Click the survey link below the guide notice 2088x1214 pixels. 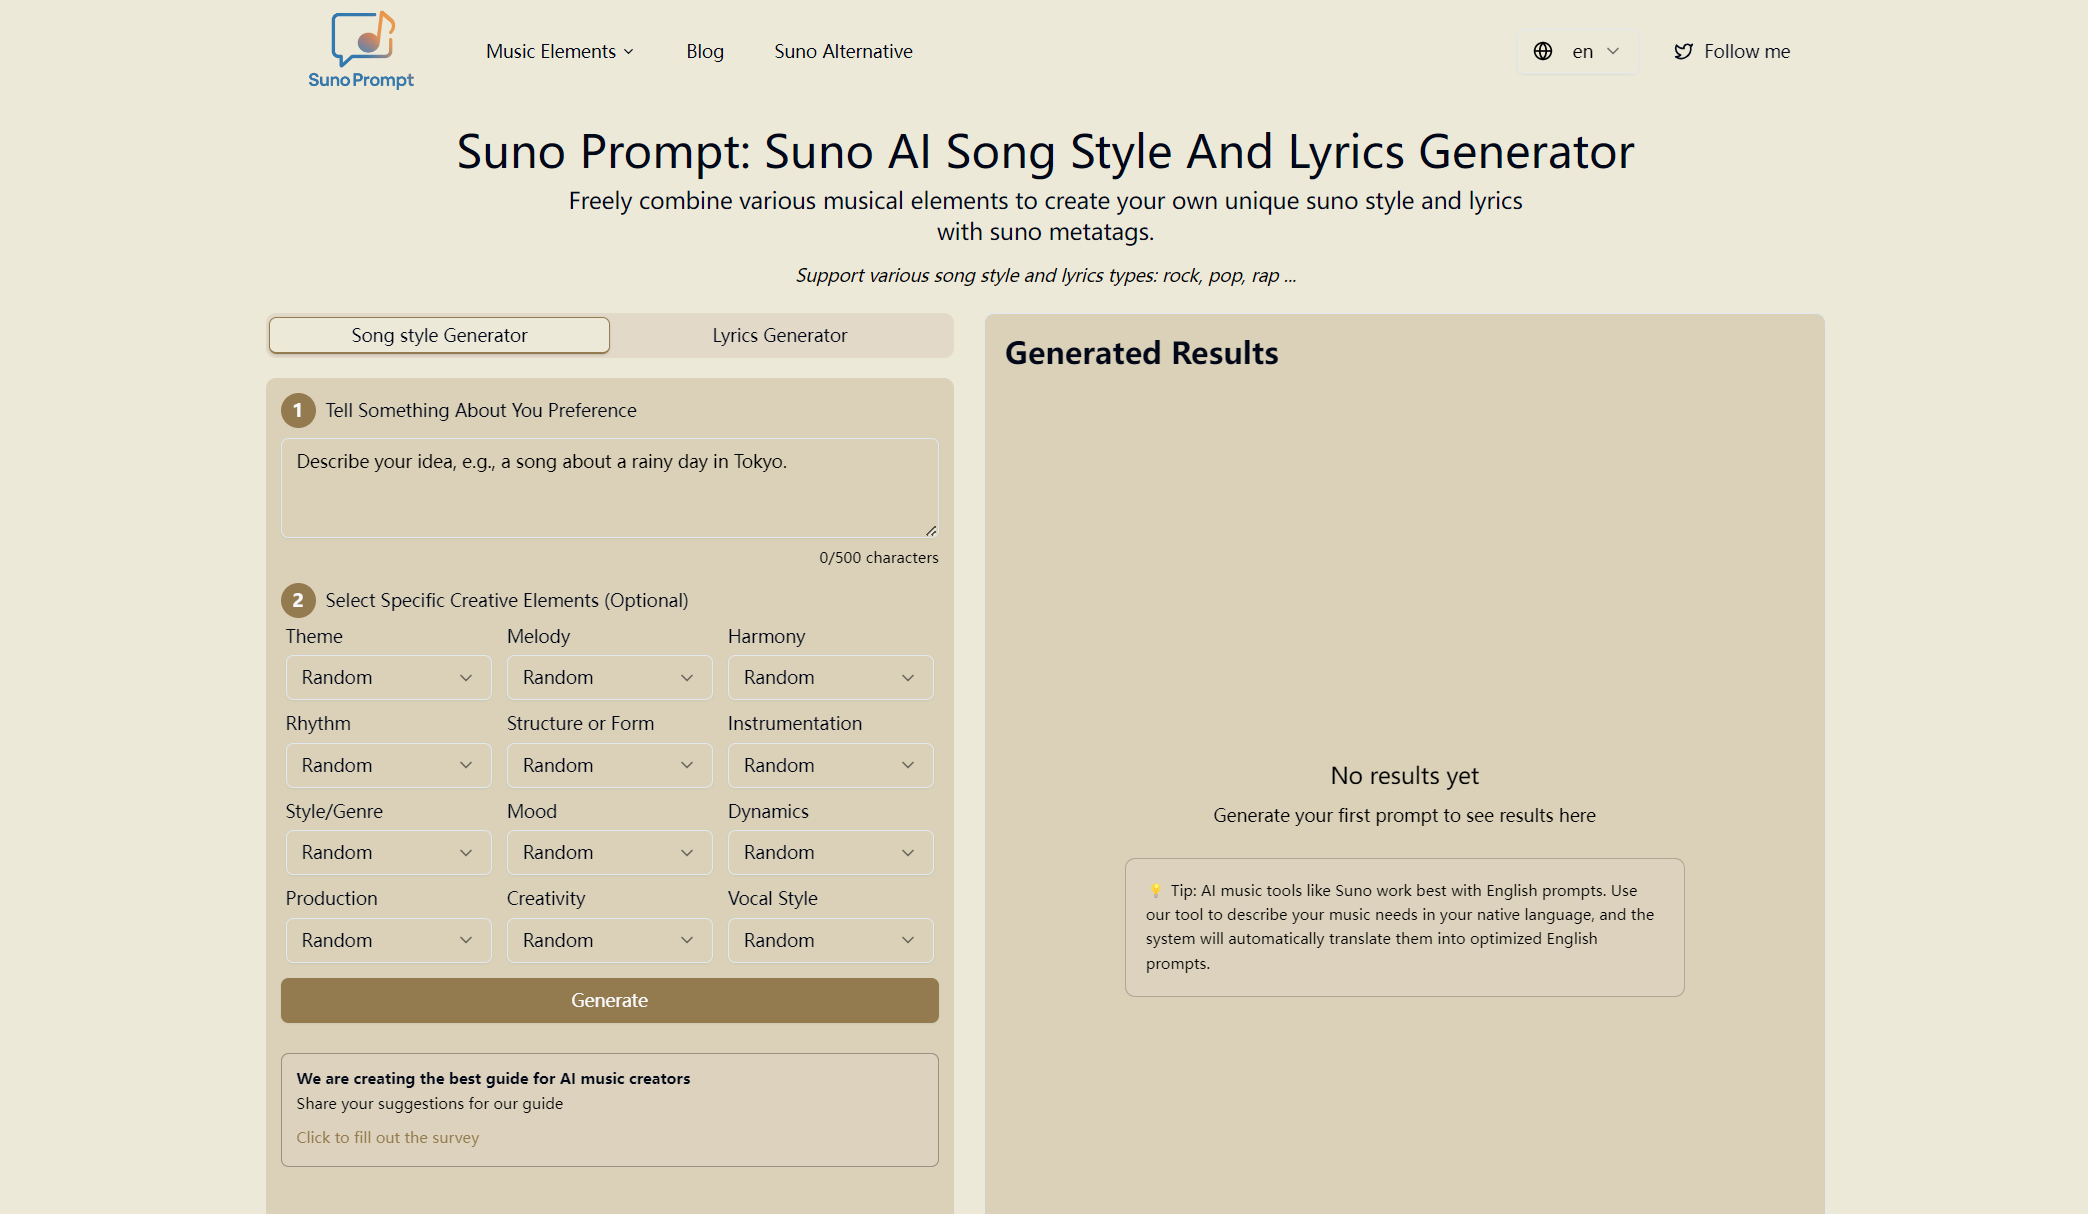tap(388, 1137)
